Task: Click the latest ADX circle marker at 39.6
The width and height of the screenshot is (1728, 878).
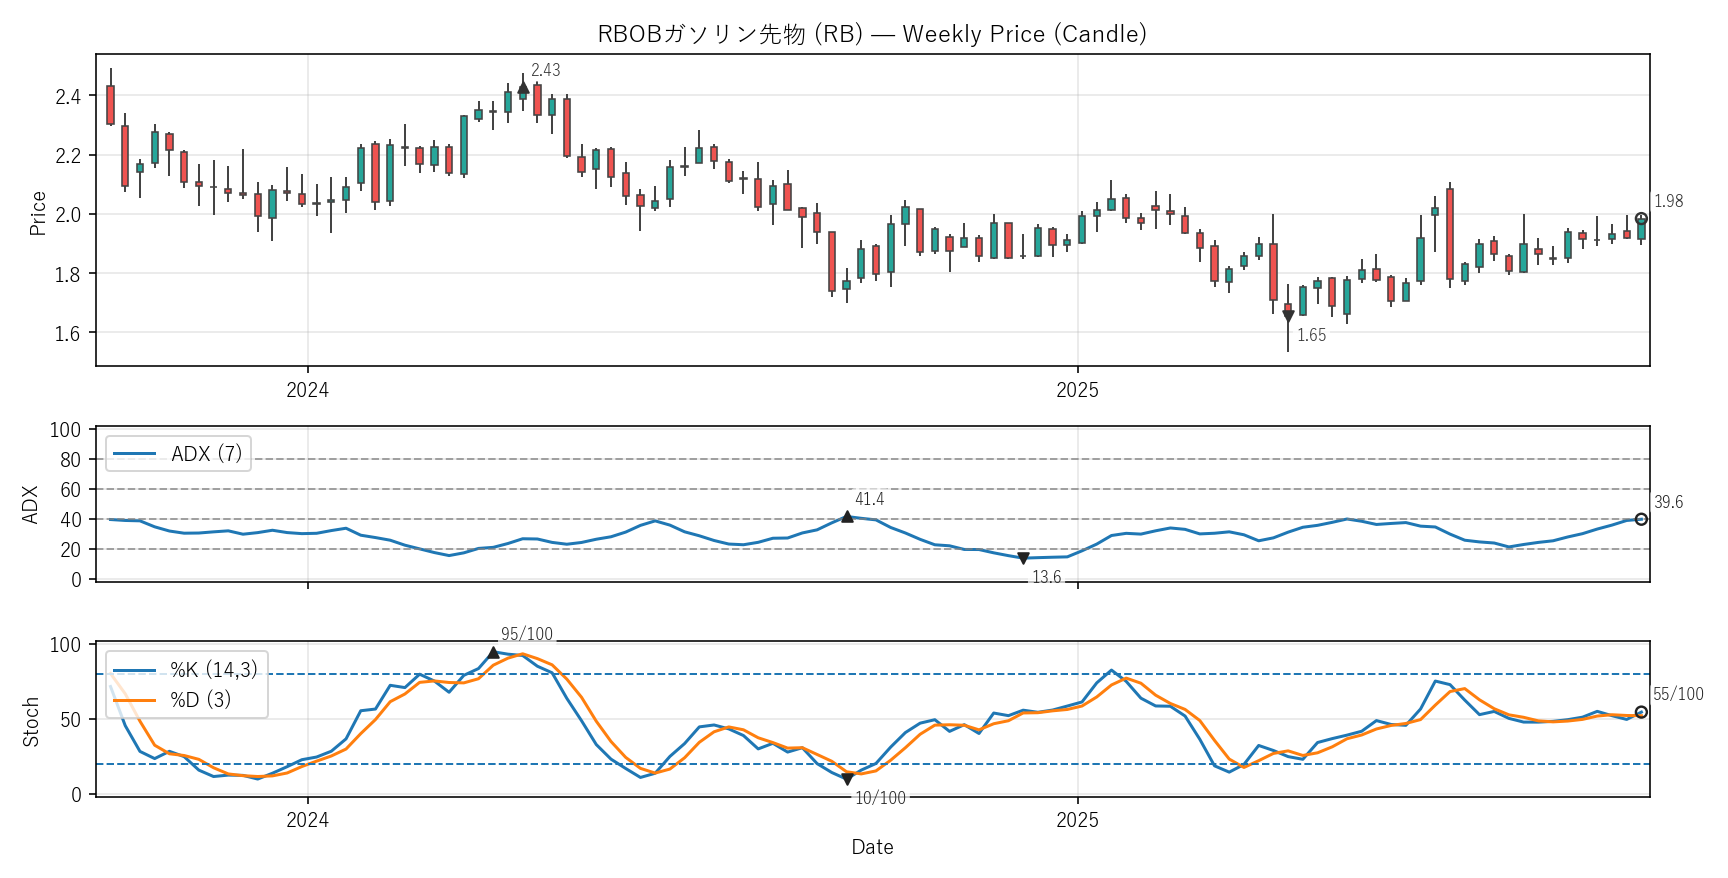Action: [1641, 519]
